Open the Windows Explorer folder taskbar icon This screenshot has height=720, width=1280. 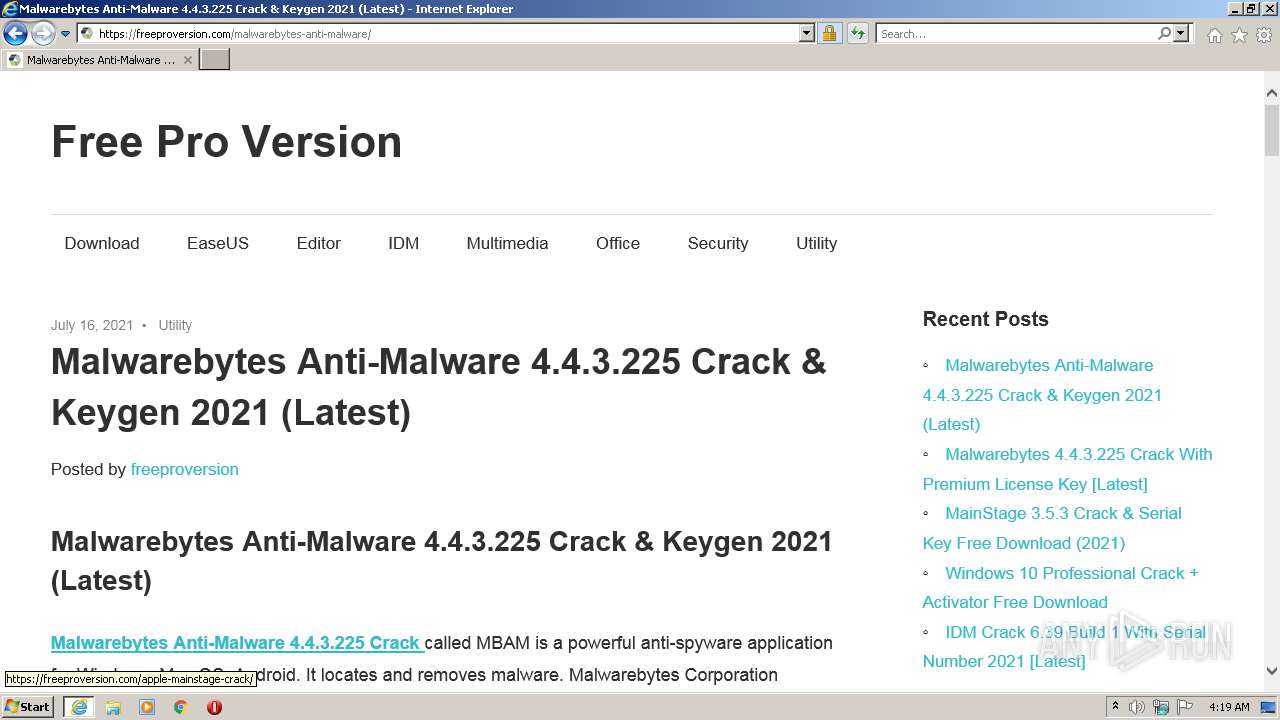113,707
